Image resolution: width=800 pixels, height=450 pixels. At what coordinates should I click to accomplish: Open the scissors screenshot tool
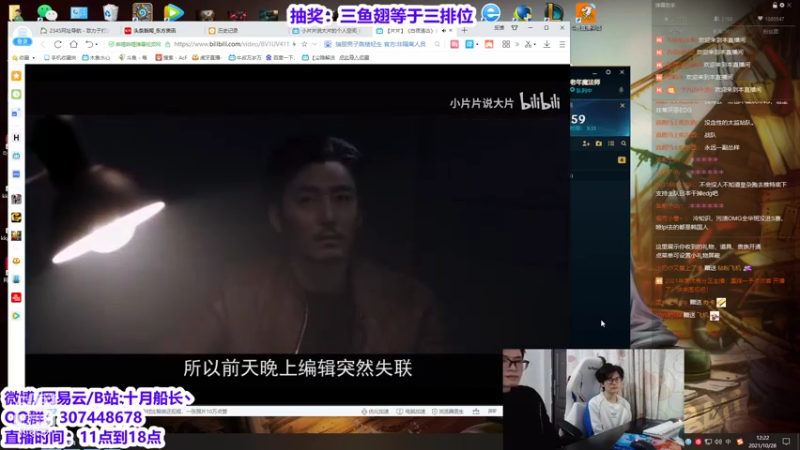pos(528,44)
